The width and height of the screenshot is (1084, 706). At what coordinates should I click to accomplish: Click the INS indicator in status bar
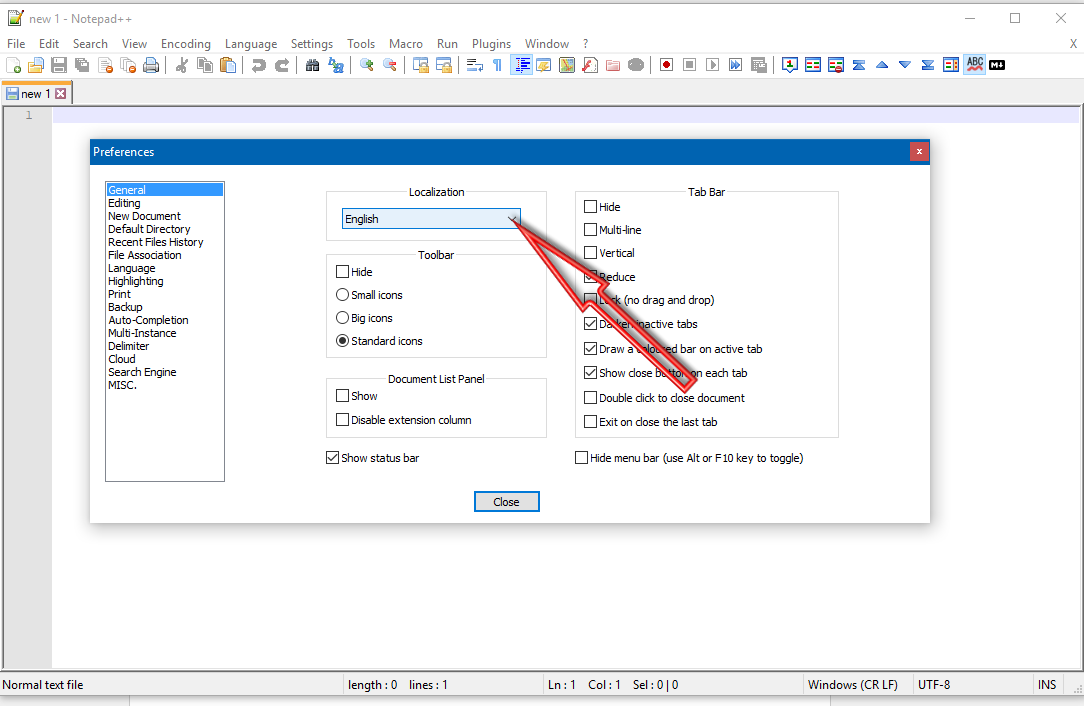click(x=1047, y=685)
